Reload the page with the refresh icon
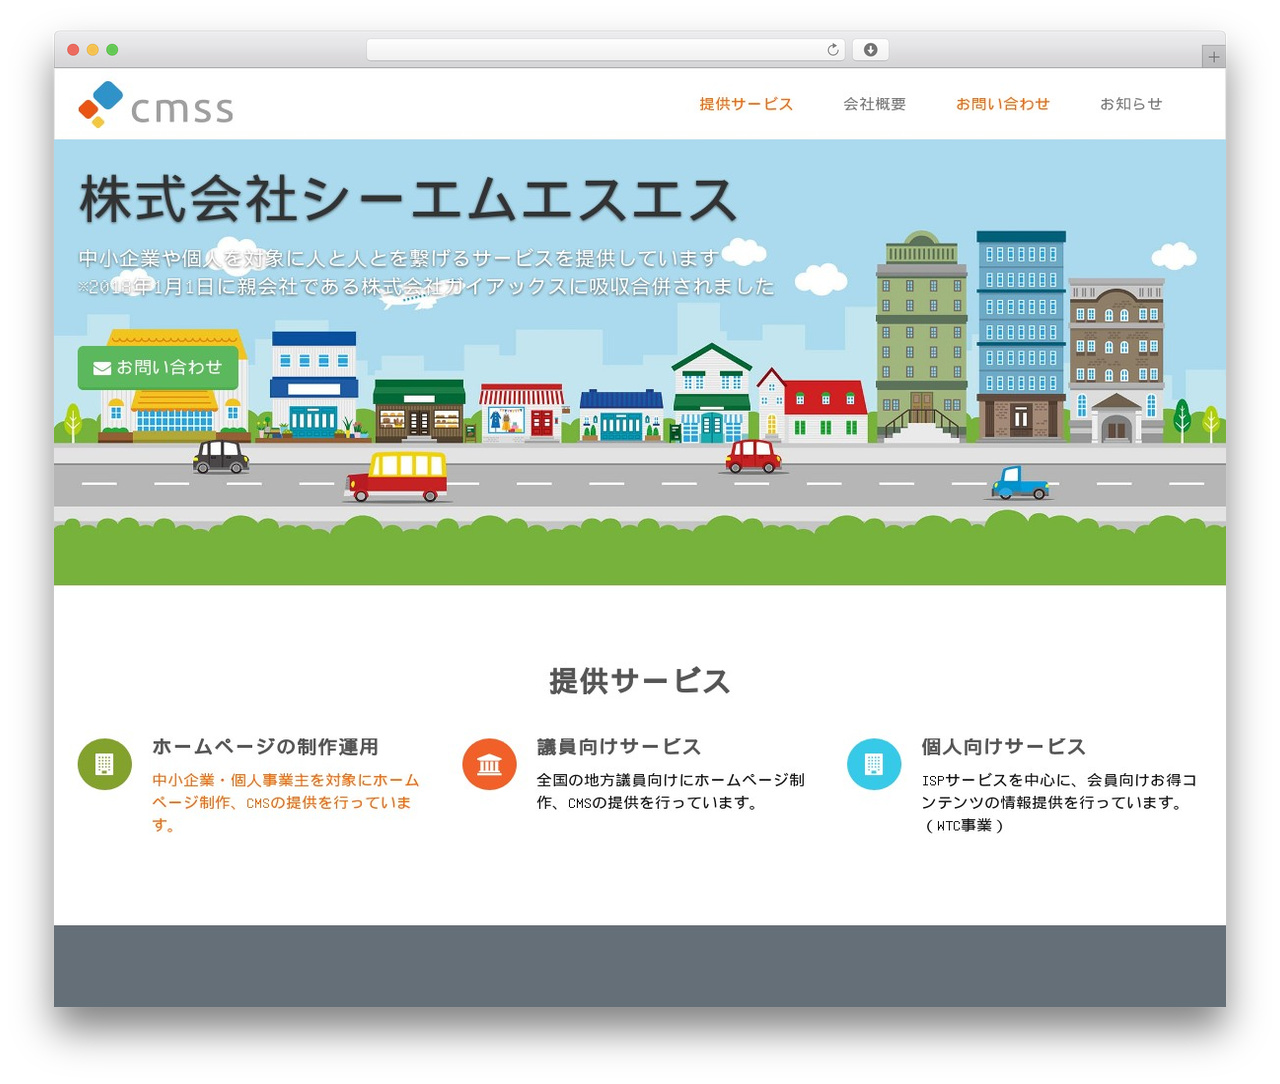This screenshot has width=1280, height=1084. pos(832,50)
